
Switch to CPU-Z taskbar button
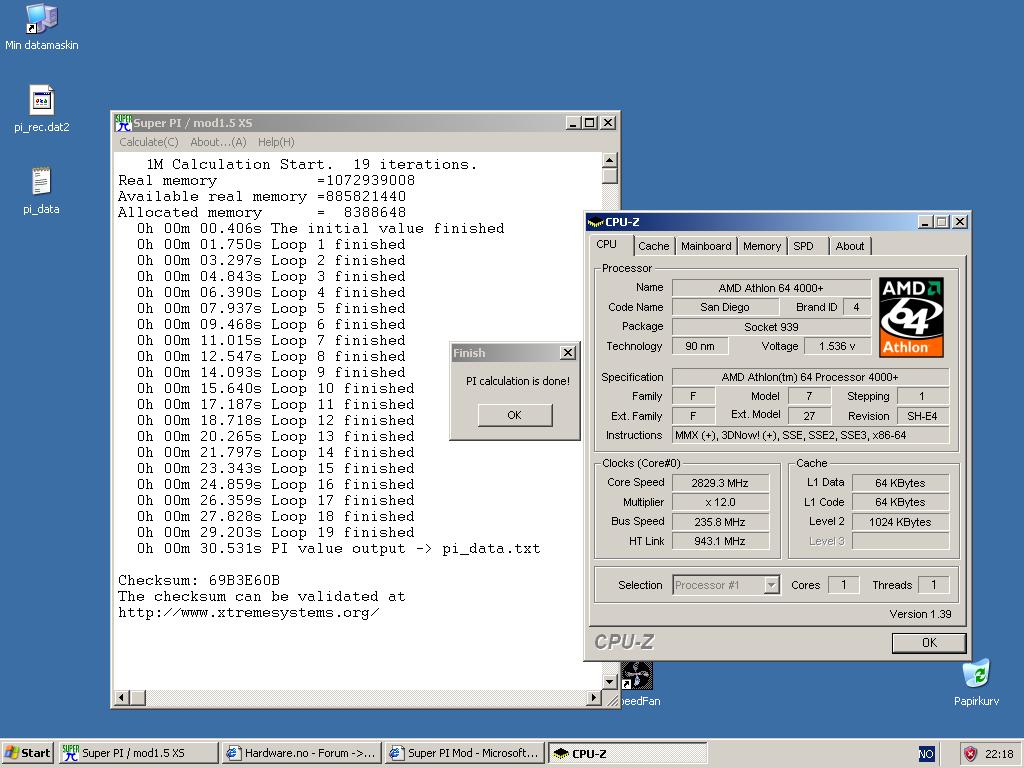click(627, 753)
